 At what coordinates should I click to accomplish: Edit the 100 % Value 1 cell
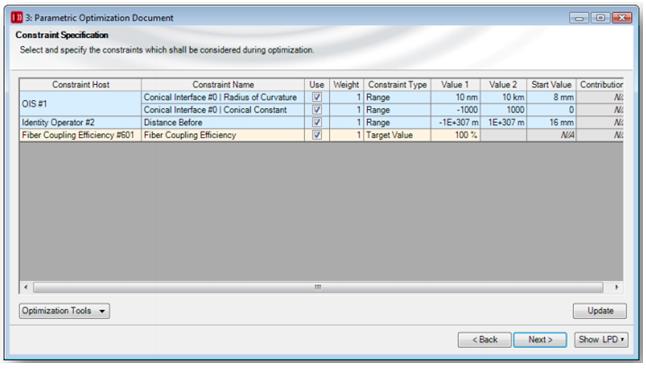(456, 135)
